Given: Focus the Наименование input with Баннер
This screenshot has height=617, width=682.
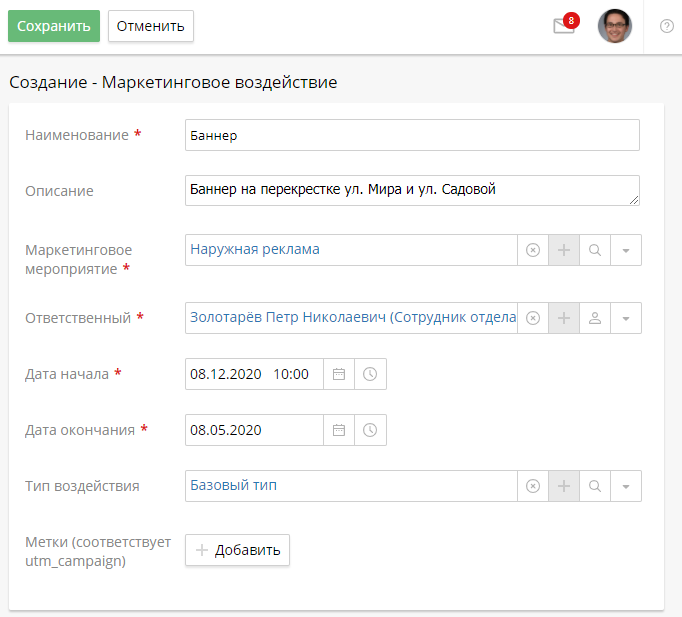Looking at the screenshot, I should click(412, 135).
